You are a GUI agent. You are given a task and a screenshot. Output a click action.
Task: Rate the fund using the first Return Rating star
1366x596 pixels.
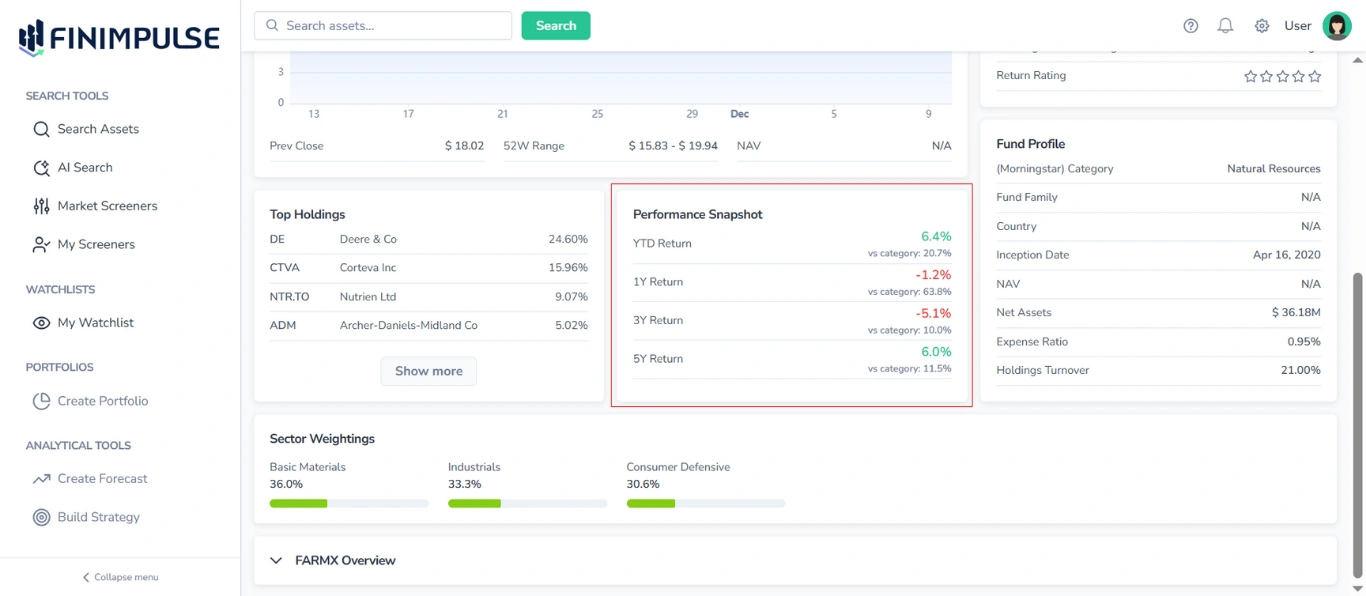[x=1249, y=75]
